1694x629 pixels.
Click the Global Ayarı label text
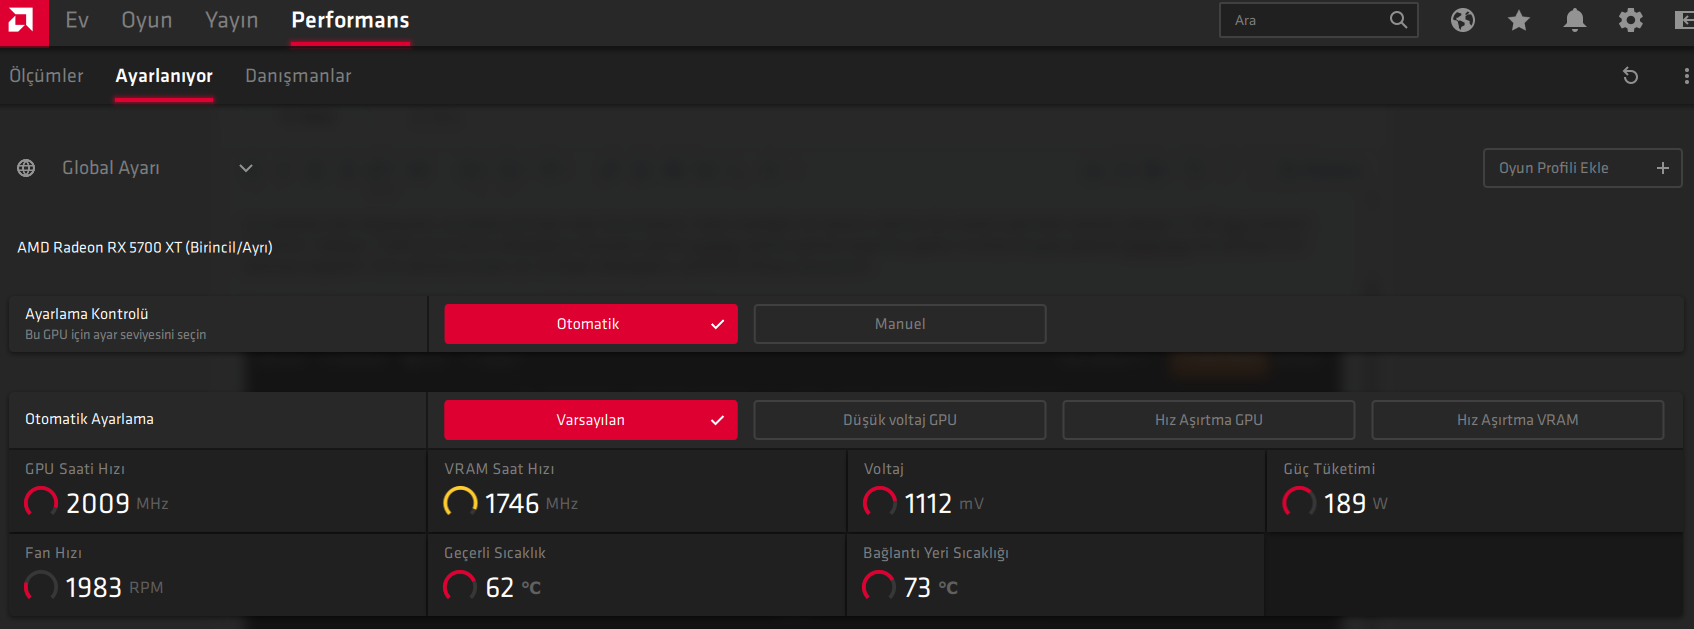pos(111,168)
